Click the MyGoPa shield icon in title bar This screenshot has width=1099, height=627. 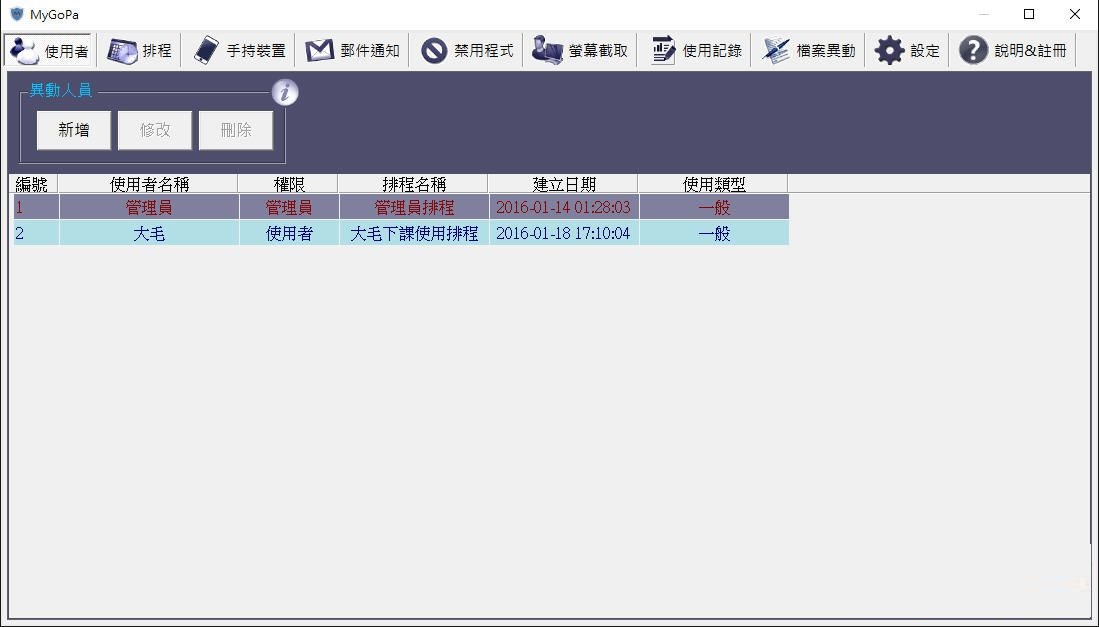point(17,14)
